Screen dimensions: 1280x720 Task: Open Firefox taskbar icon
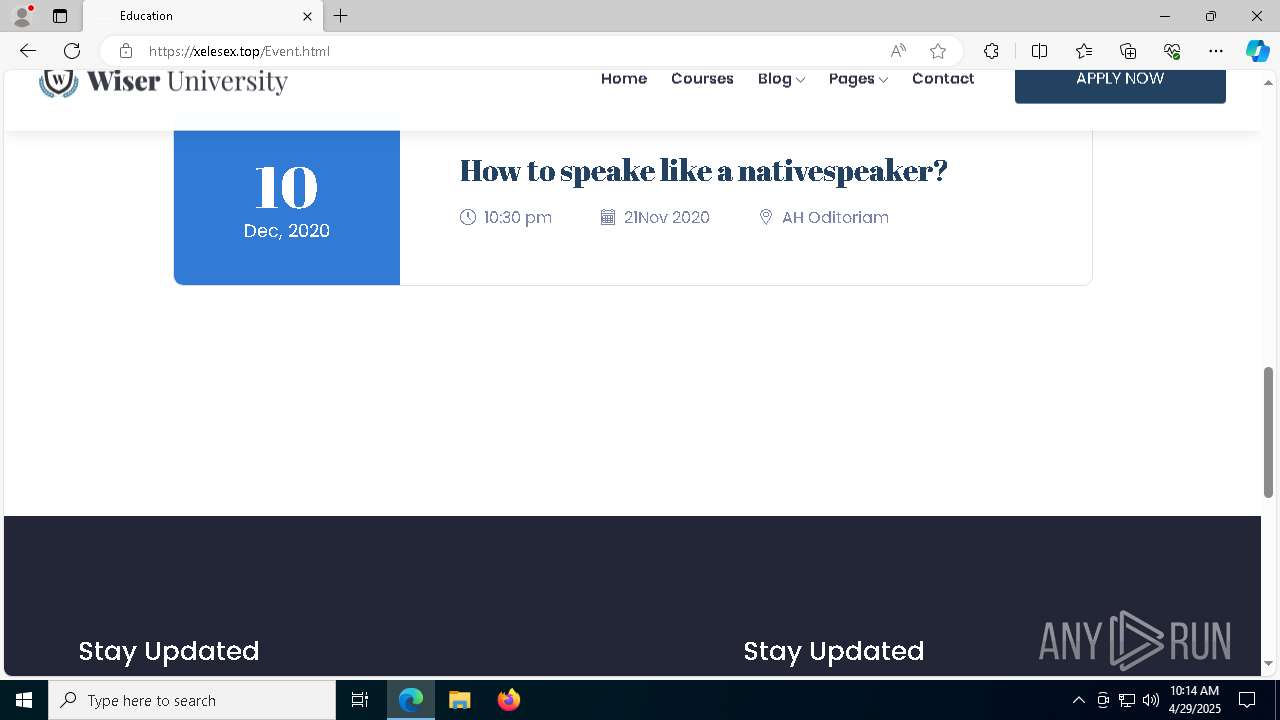509,700
